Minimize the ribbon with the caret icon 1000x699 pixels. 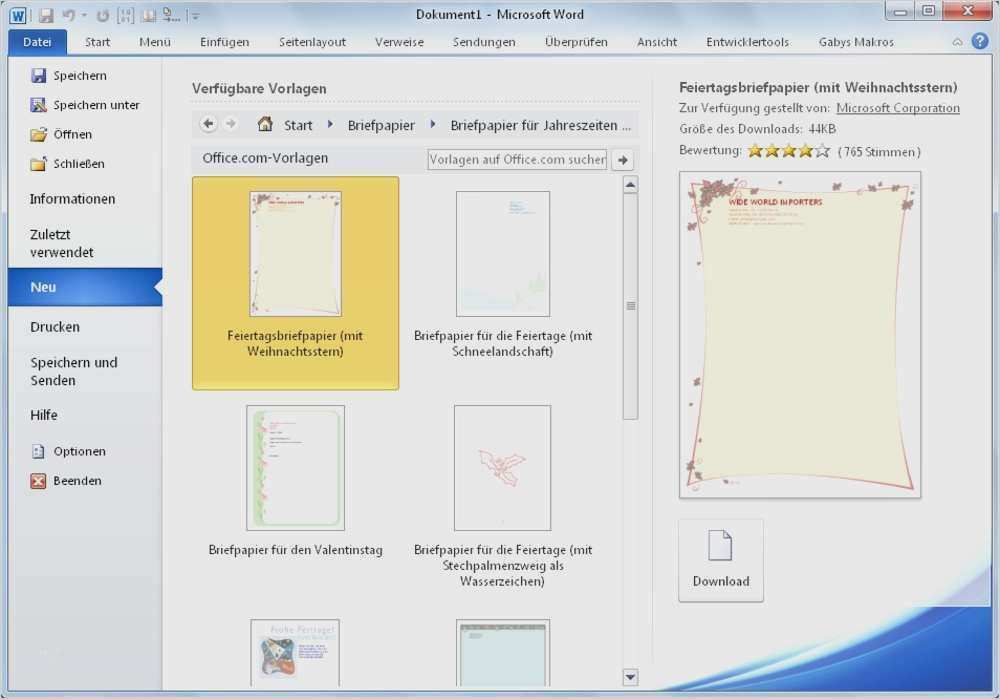point(957,42)
